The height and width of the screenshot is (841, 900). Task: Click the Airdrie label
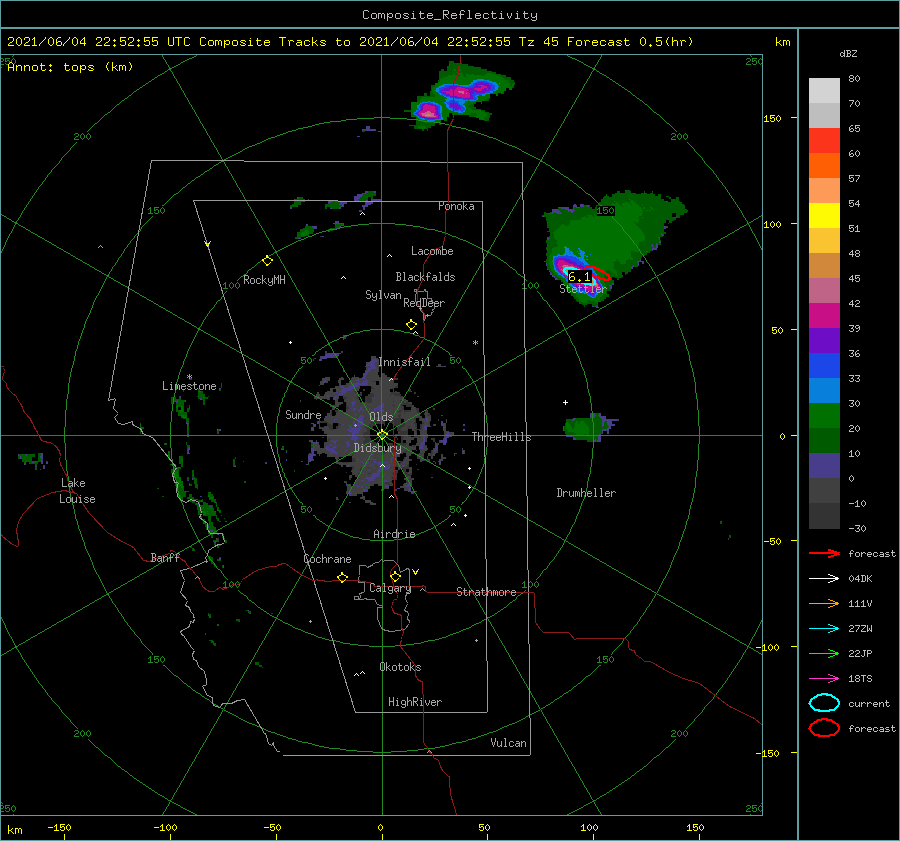(394, 534)
